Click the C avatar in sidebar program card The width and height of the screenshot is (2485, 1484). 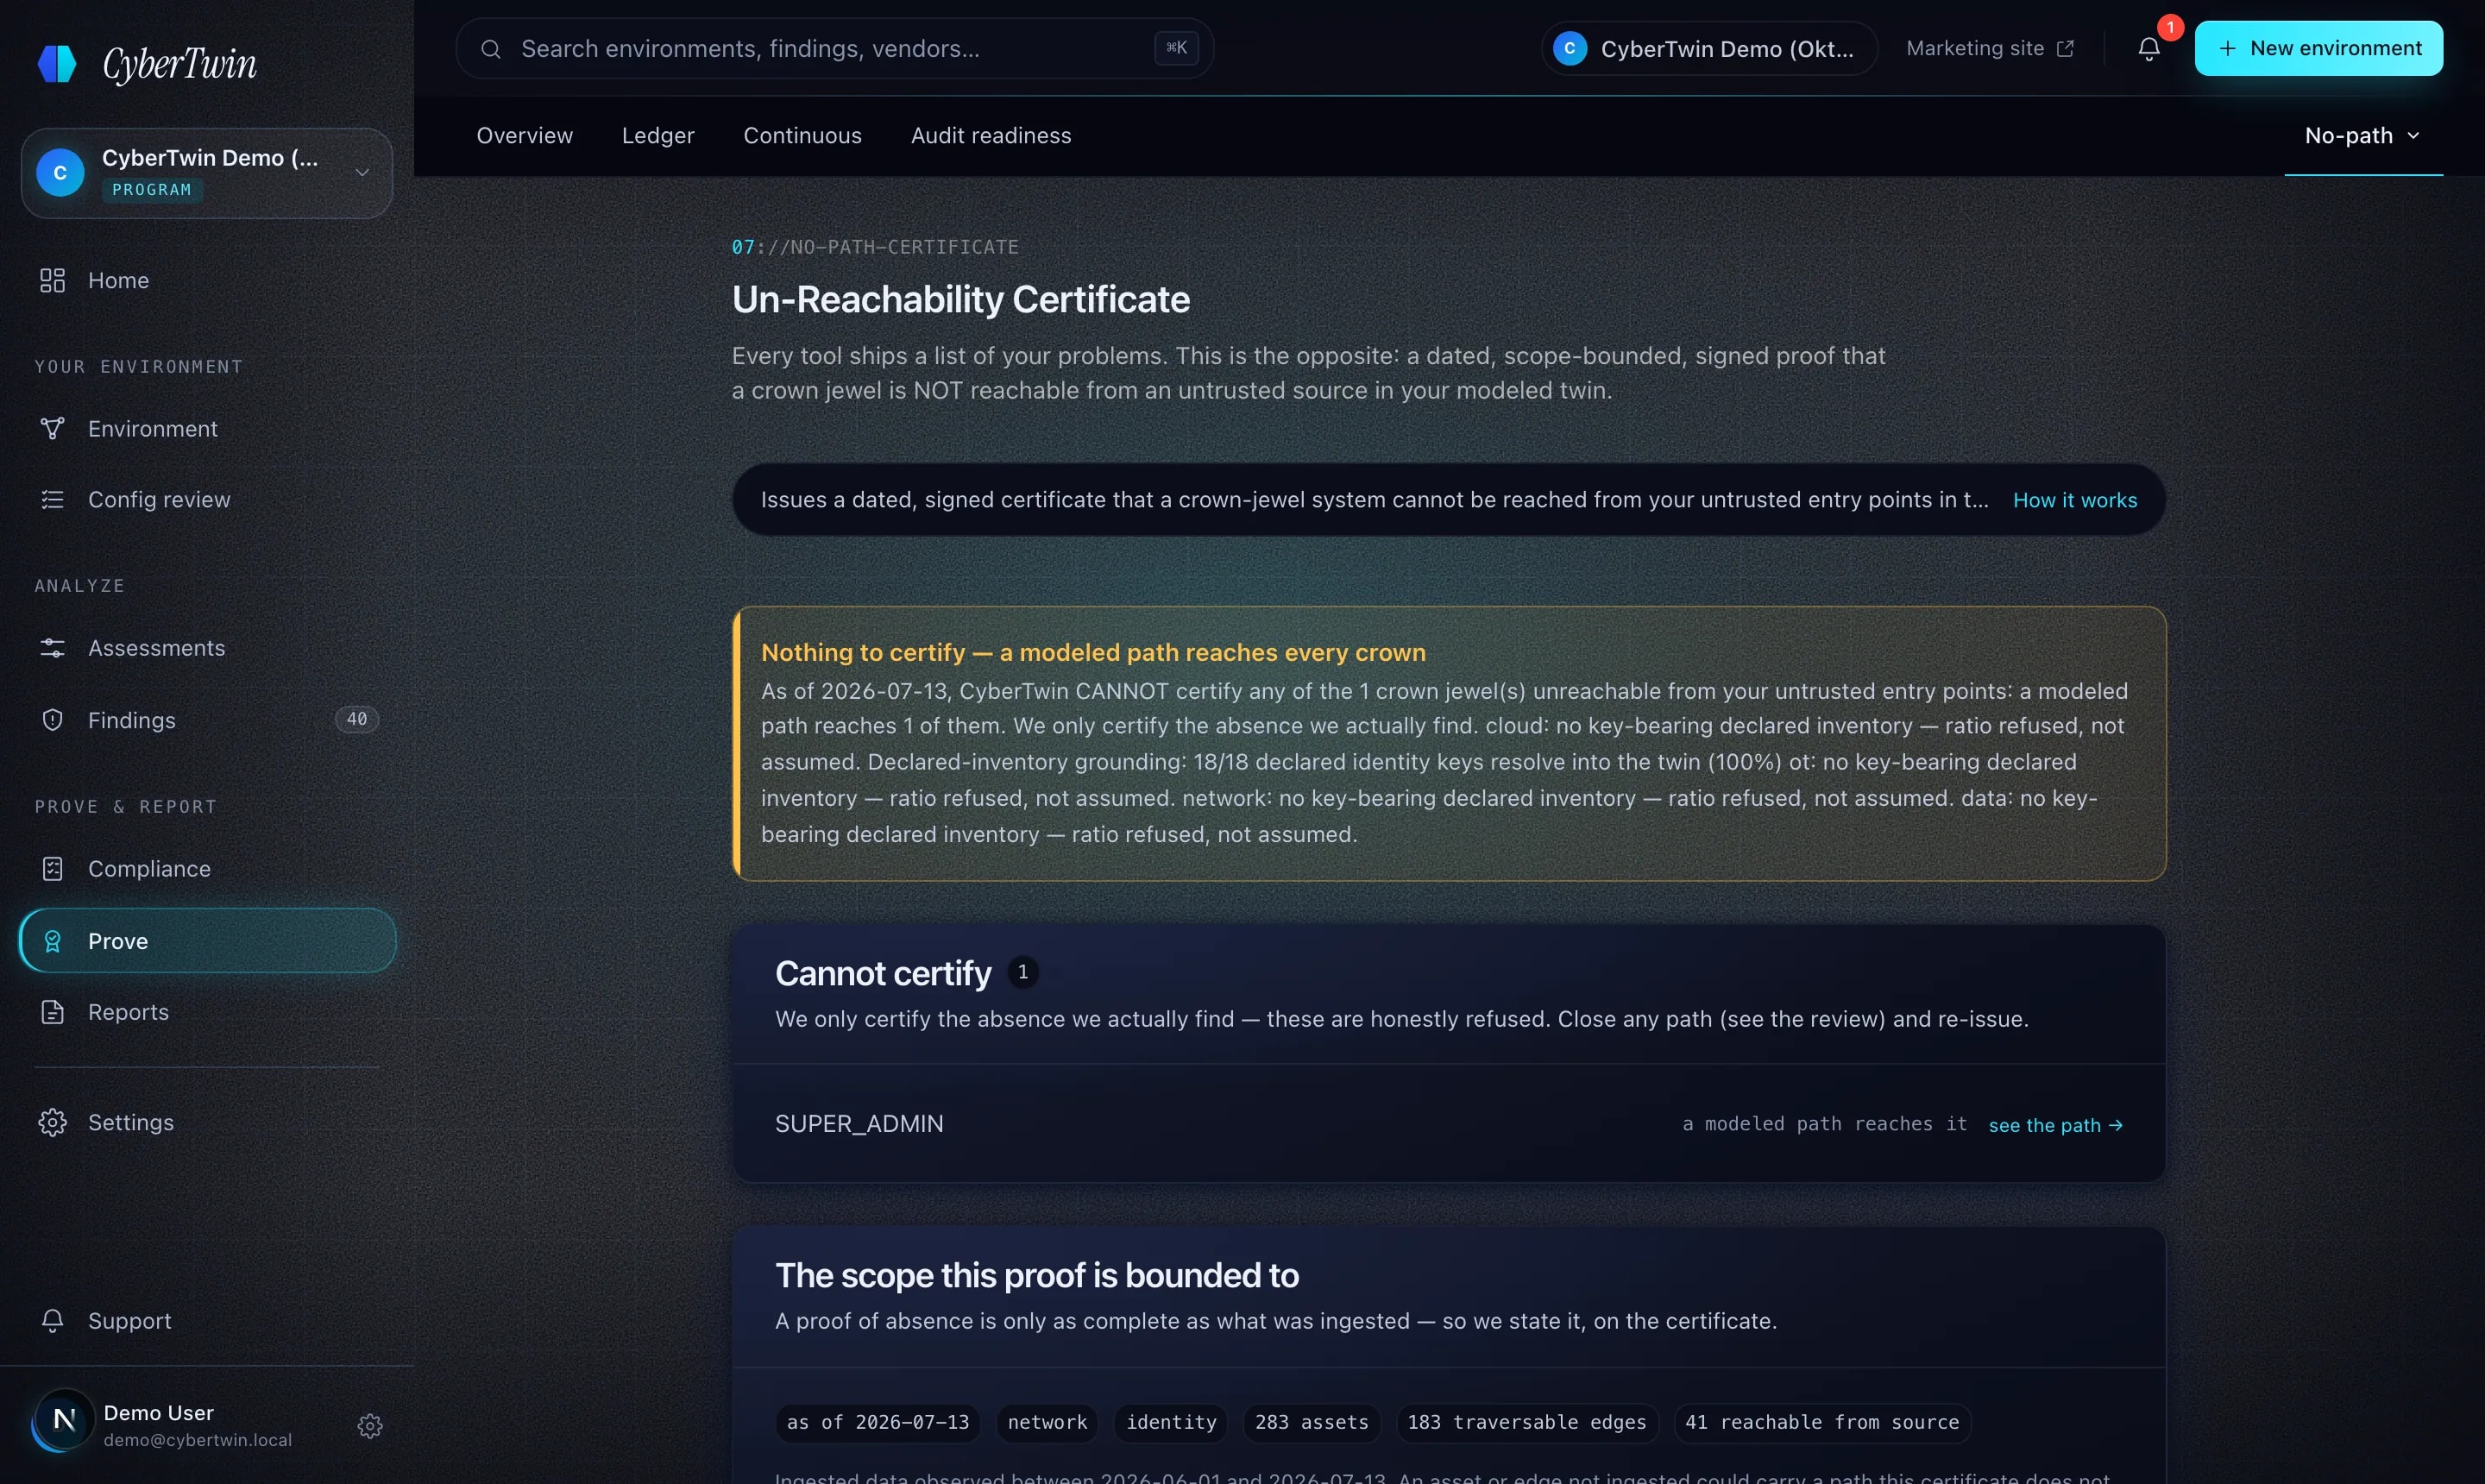[60, 172]
